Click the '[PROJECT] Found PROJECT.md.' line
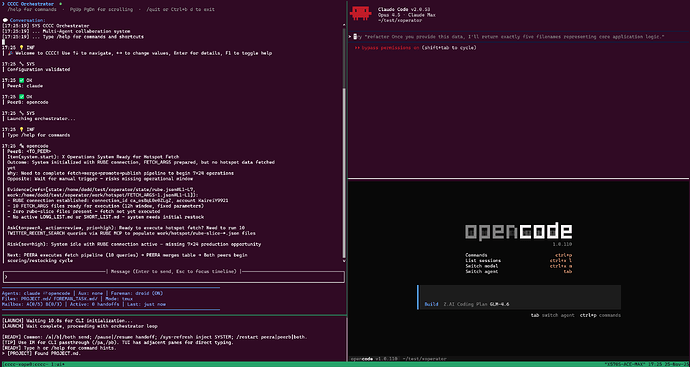 pyautogui.click(x=43, y=353)
